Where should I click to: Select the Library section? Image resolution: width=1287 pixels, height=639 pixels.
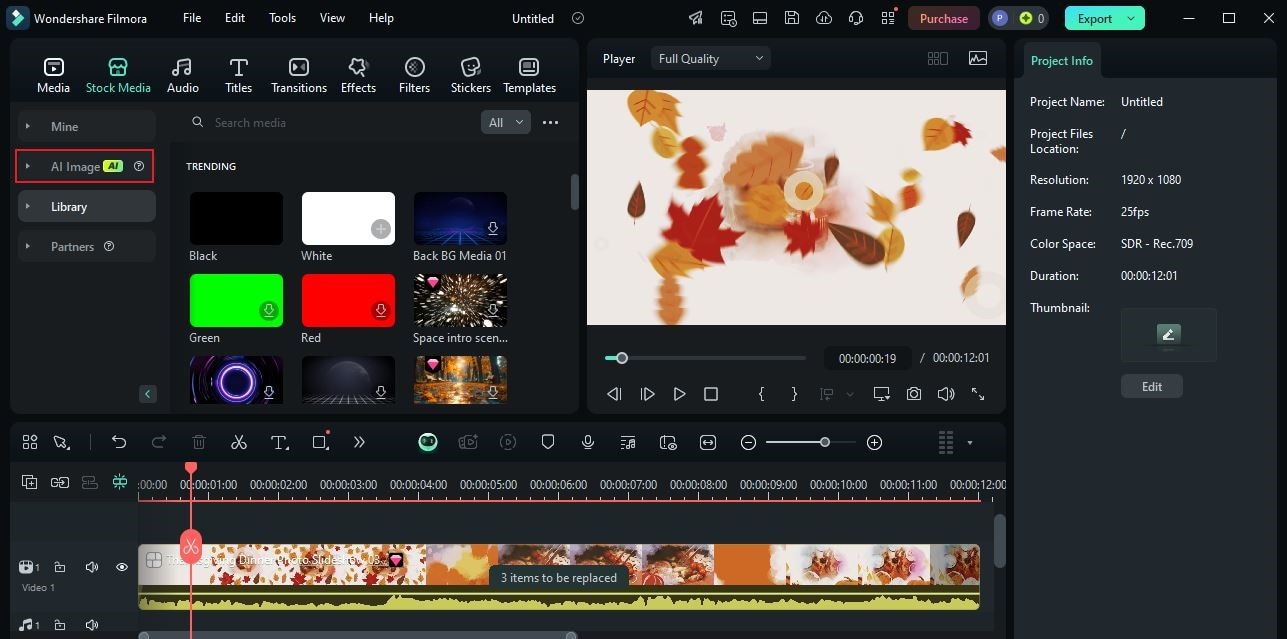pos(87,206)
